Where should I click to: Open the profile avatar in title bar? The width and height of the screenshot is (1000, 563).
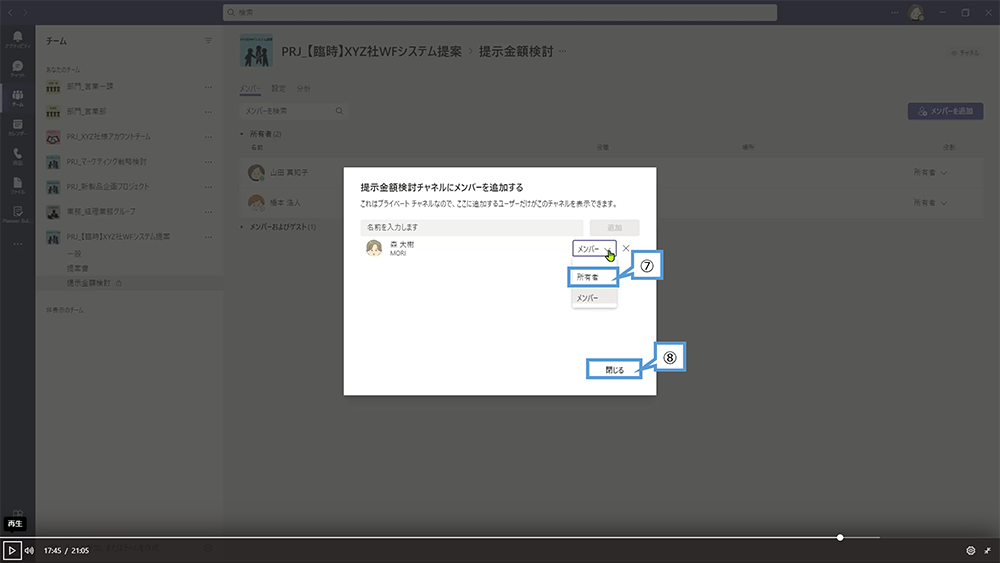click(916, 12)
